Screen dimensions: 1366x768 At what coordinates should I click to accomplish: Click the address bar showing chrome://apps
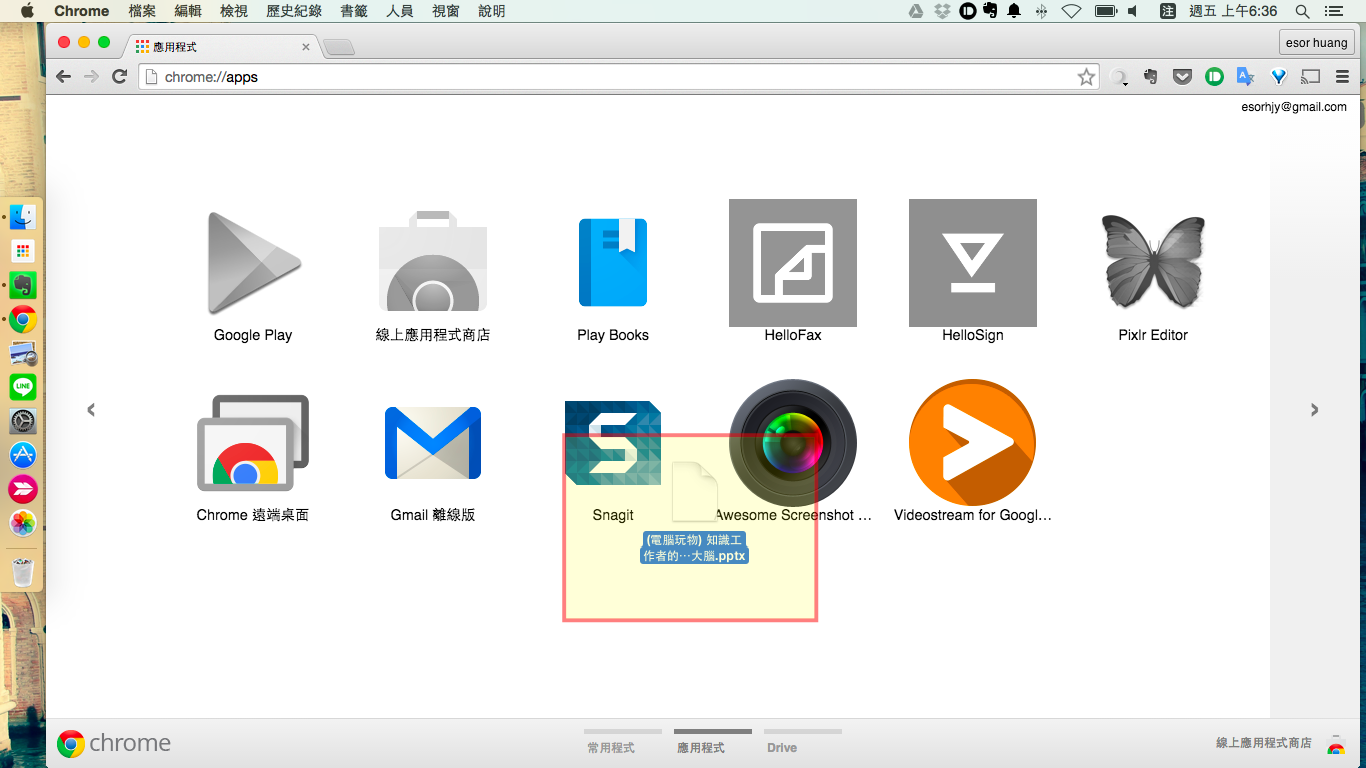tap(607, 77)
